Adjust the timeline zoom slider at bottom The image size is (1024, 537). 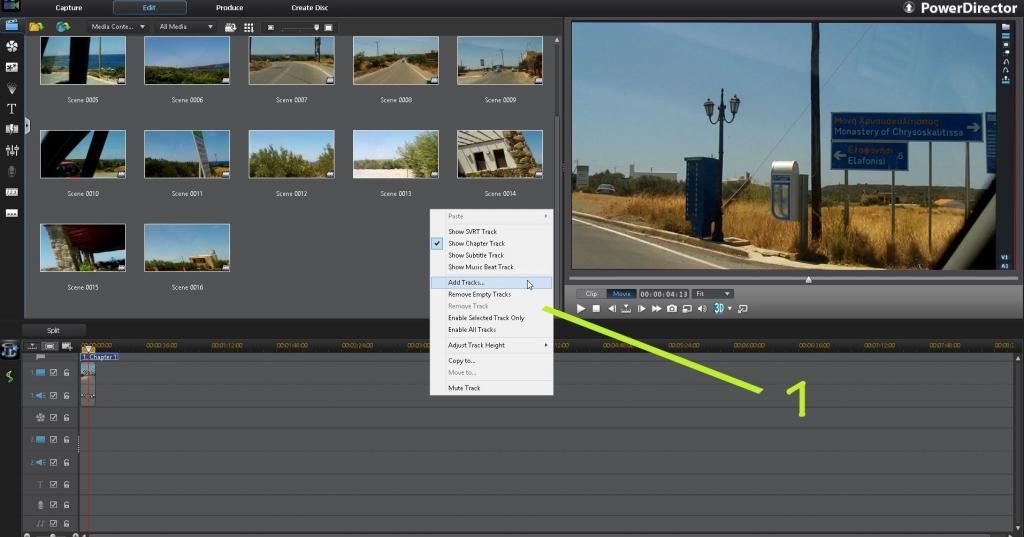(52, 535)
